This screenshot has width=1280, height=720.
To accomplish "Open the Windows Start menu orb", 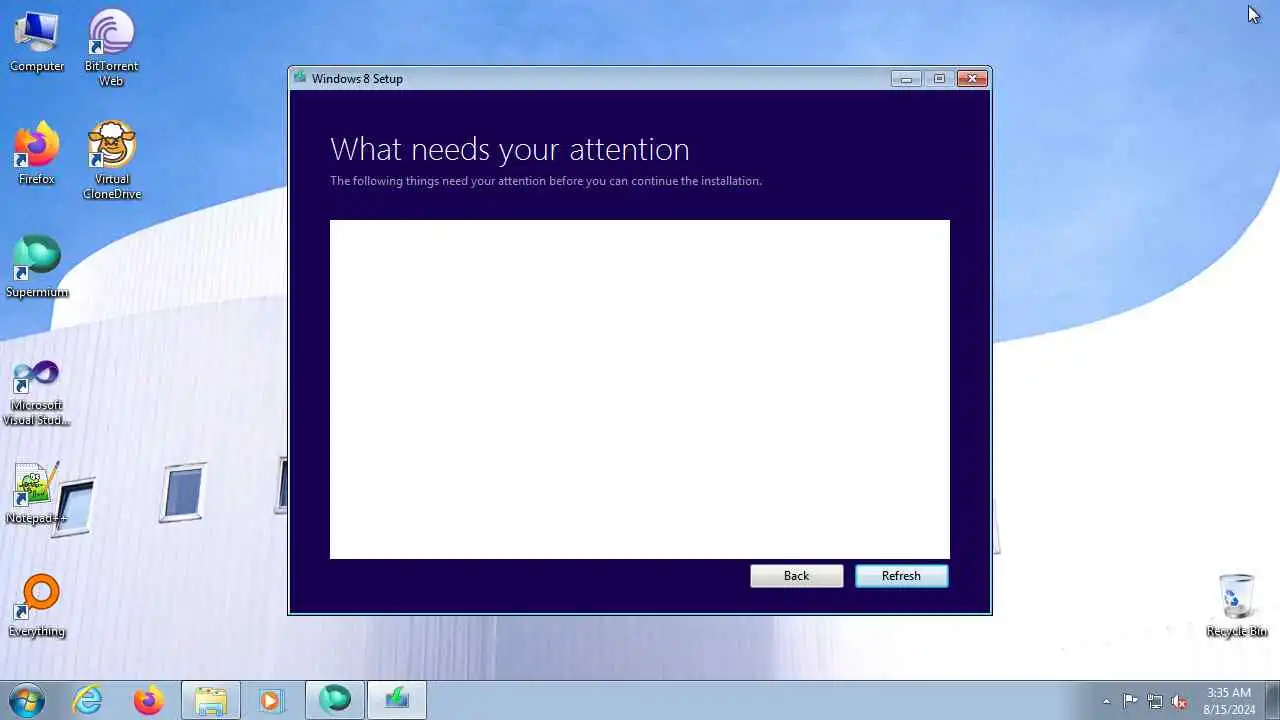I will click(27, 700).
